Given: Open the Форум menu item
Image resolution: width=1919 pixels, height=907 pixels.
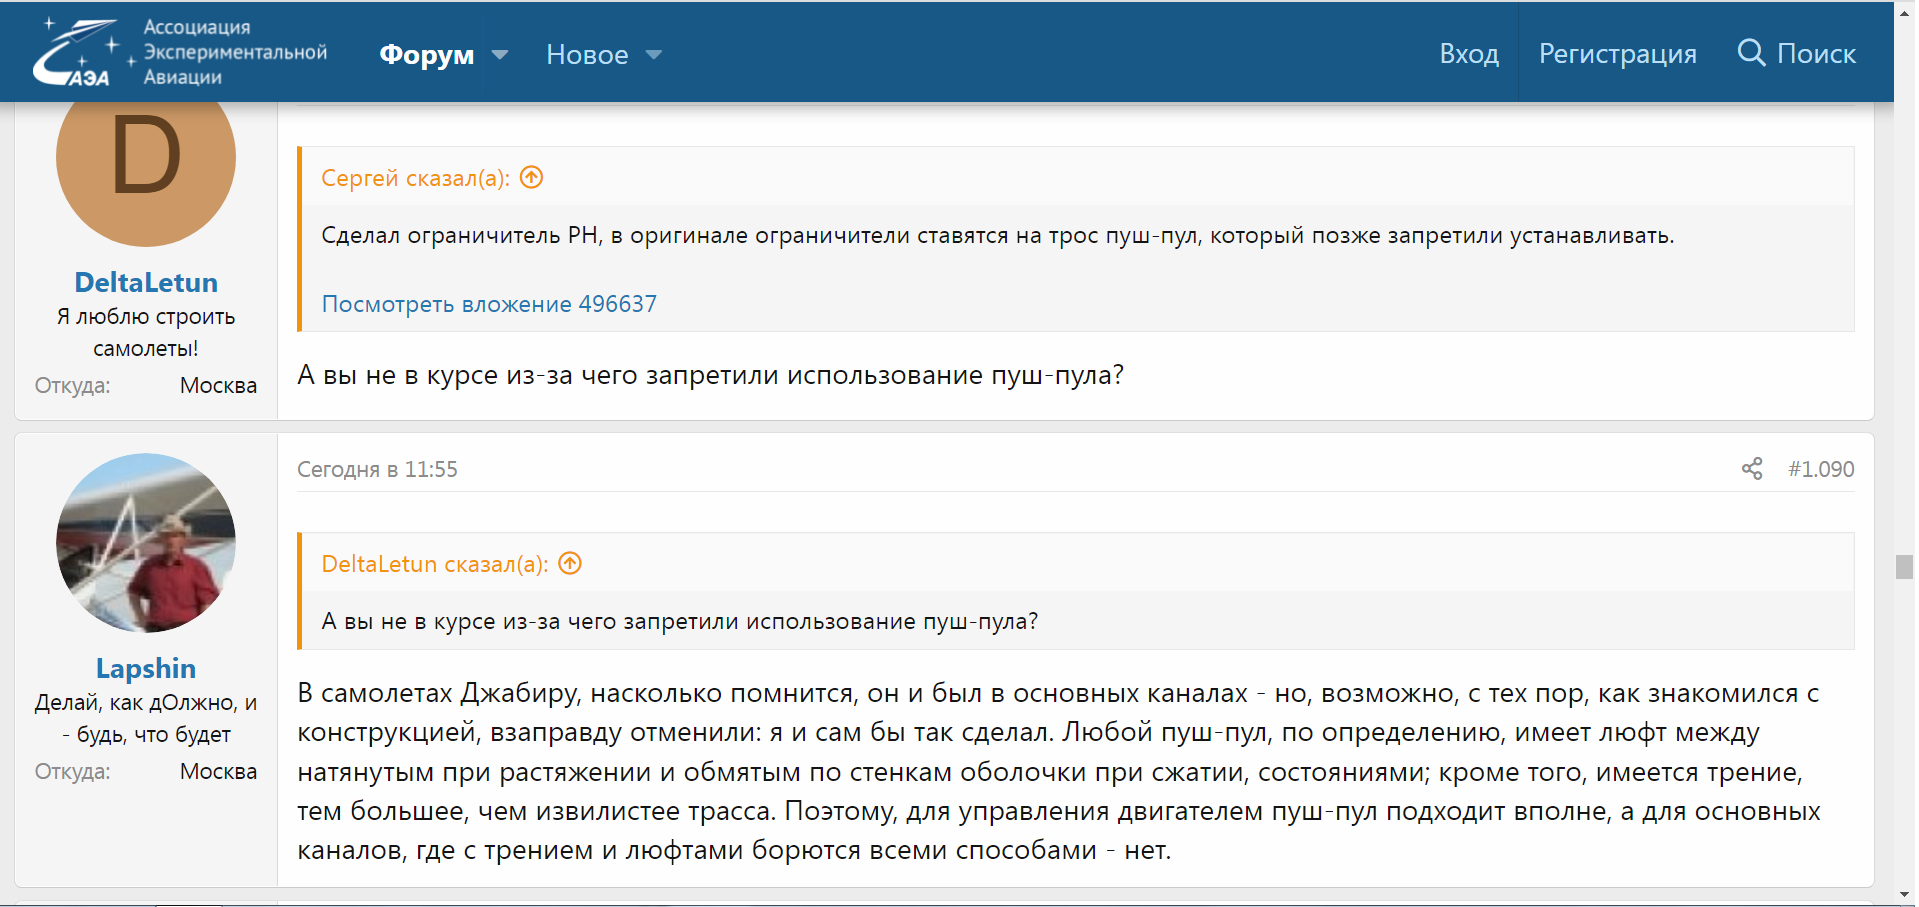Looking at the screenshot, I should click(426, 55).
